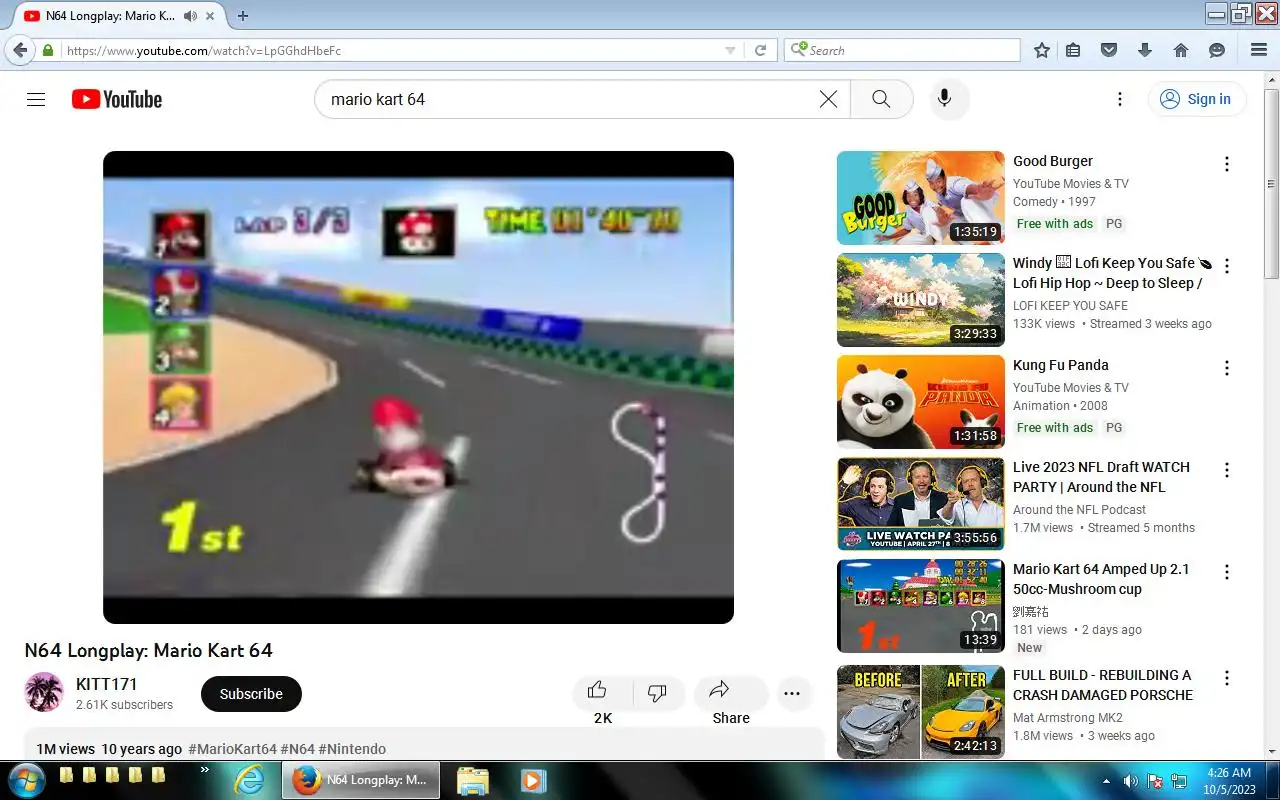
Task: Click Sign in button
Action: tap(1197, 99)
